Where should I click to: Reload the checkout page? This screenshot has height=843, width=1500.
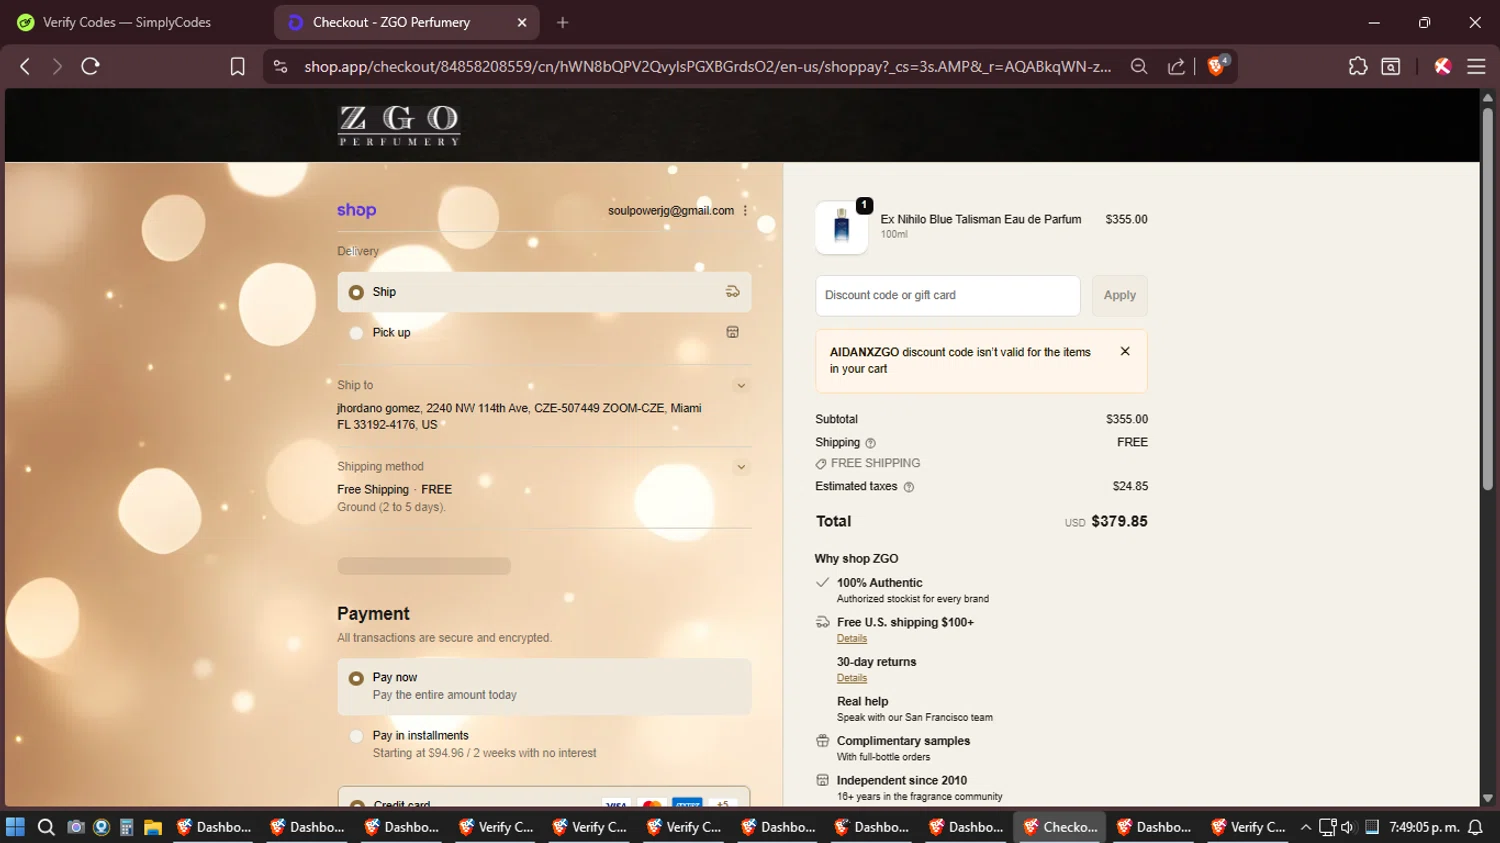pos(90,66)
